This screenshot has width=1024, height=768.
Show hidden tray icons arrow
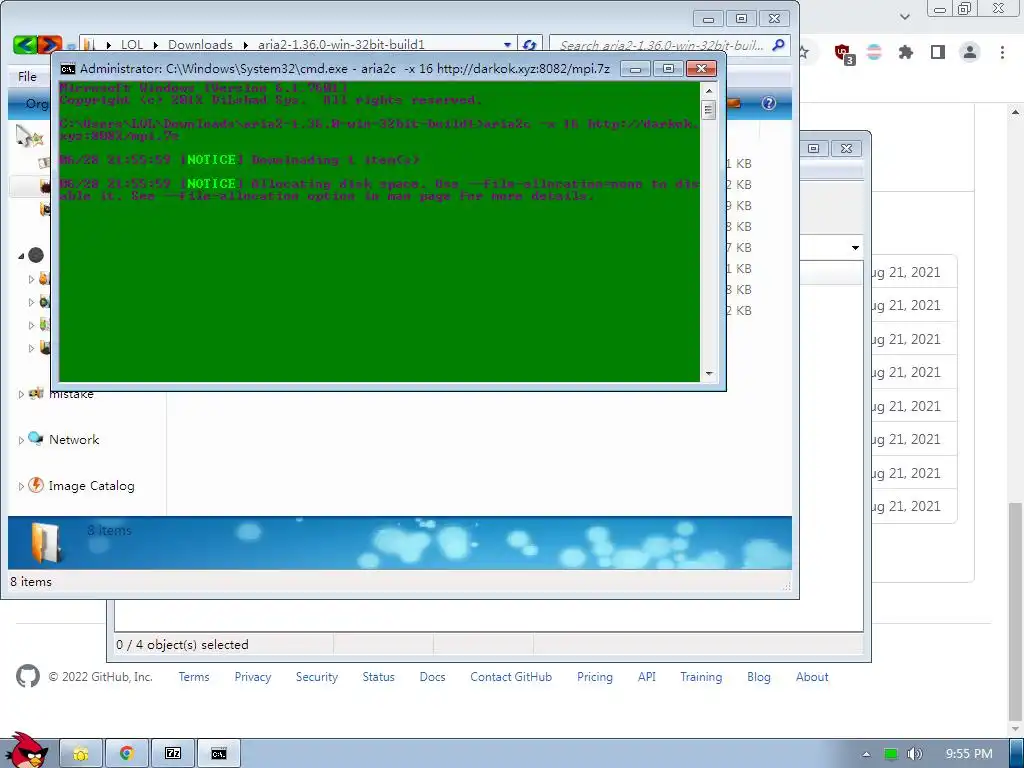click(x=867, y=754)
